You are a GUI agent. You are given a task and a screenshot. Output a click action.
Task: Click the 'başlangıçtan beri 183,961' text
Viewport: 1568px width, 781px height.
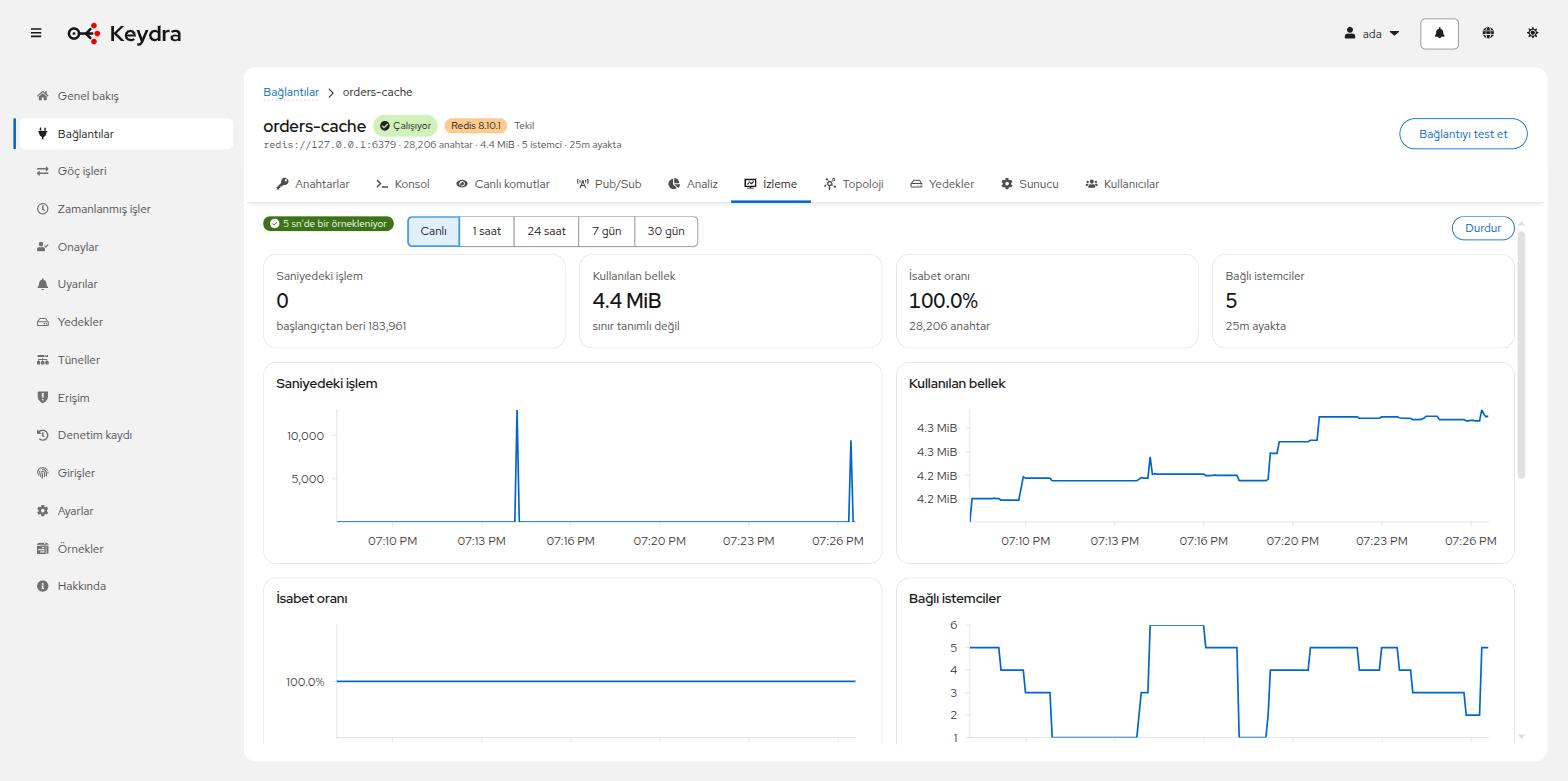(x=341, y=326)
